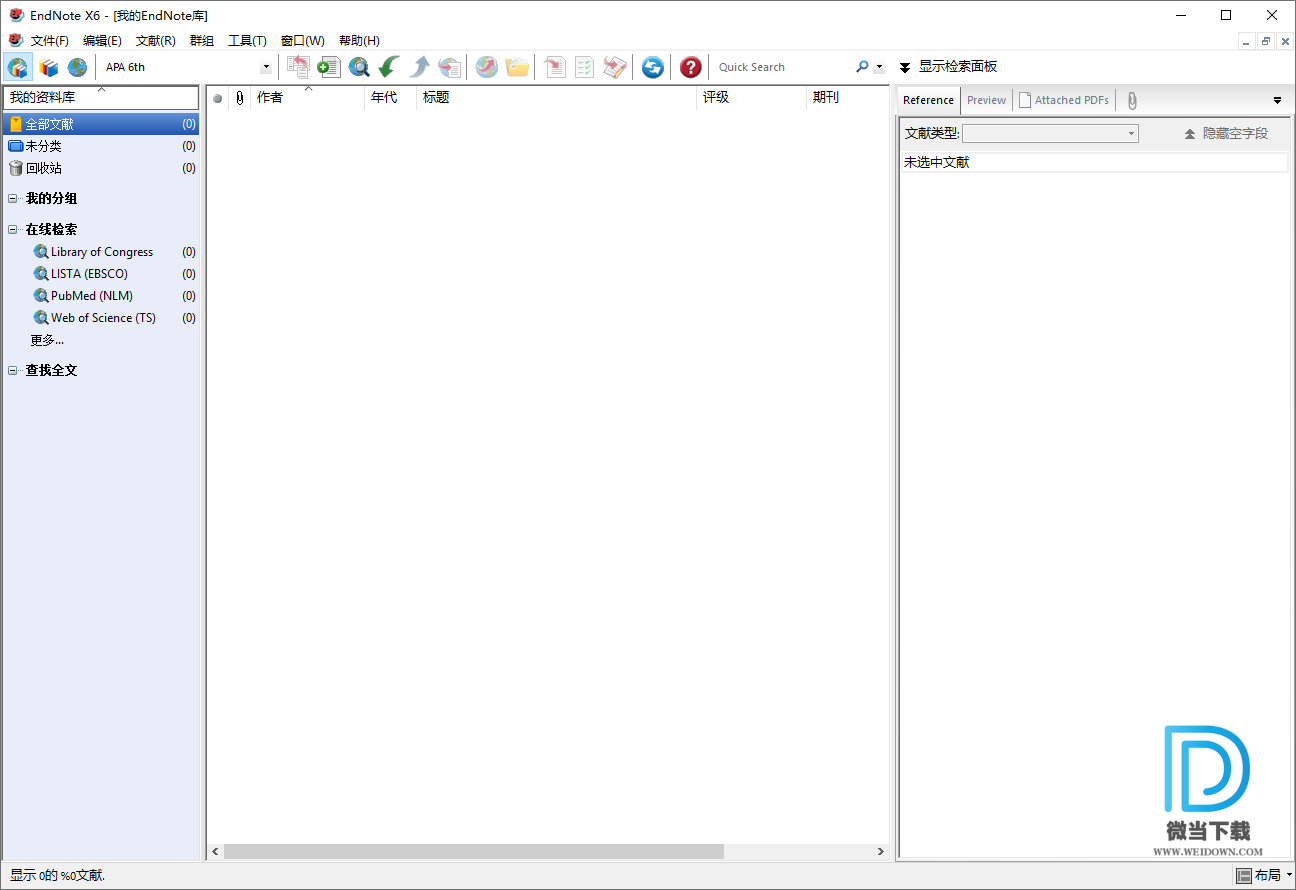
Task: Click 更多... under online search
Action: coord(47,340)
